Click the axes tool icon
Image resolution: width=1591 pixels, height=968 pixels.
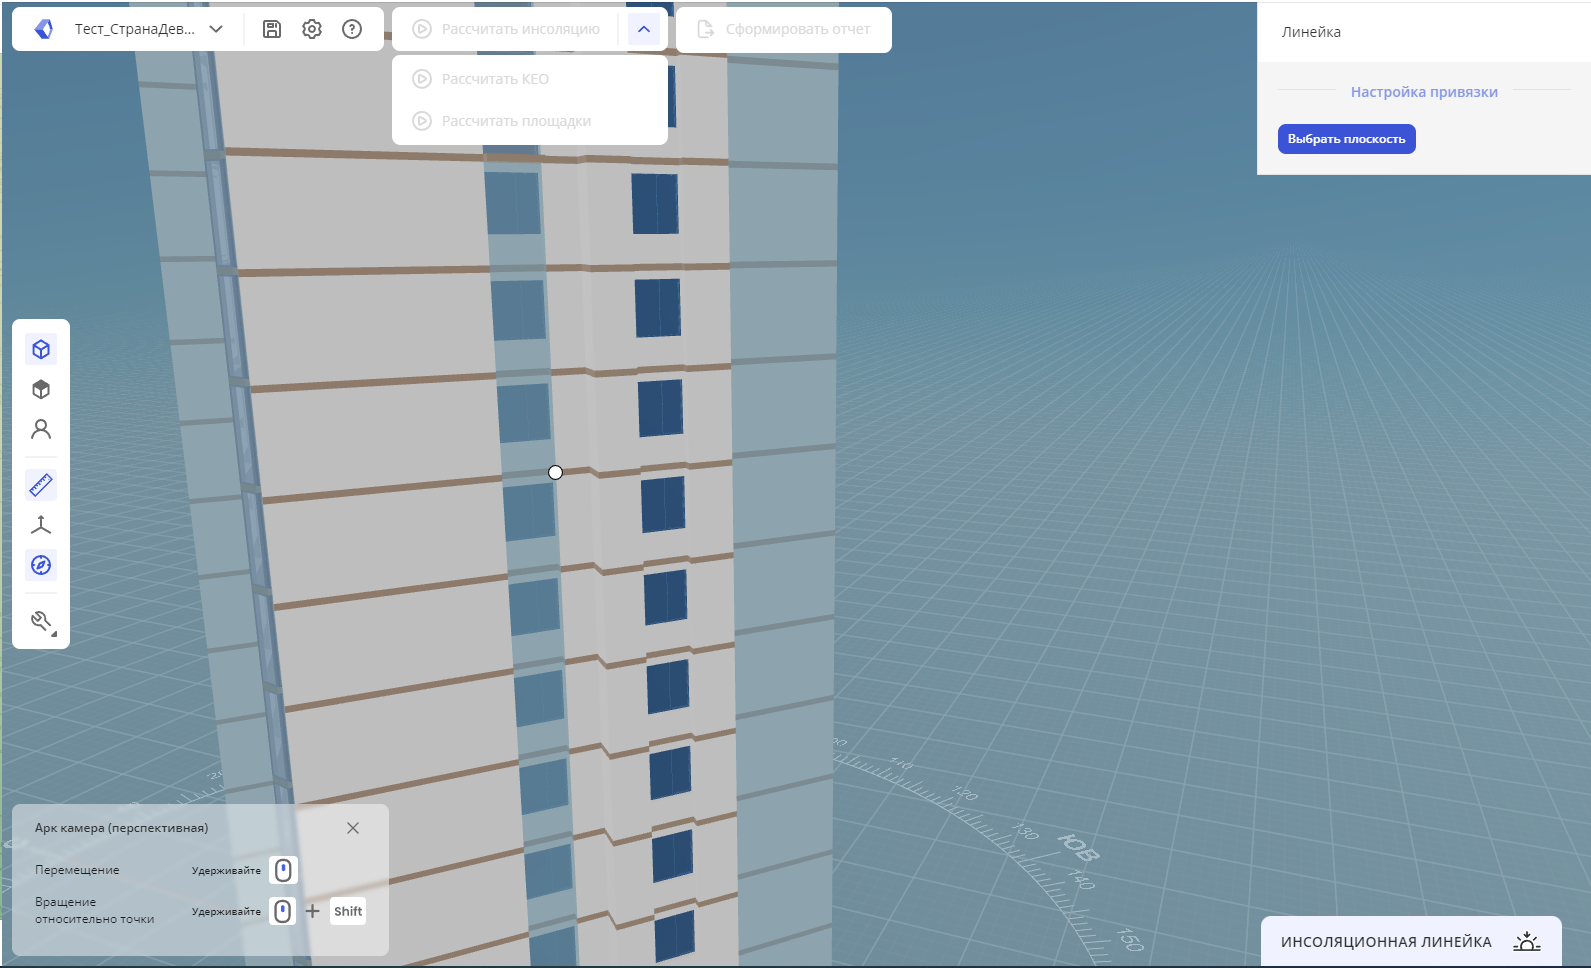[x=41, y=525]
